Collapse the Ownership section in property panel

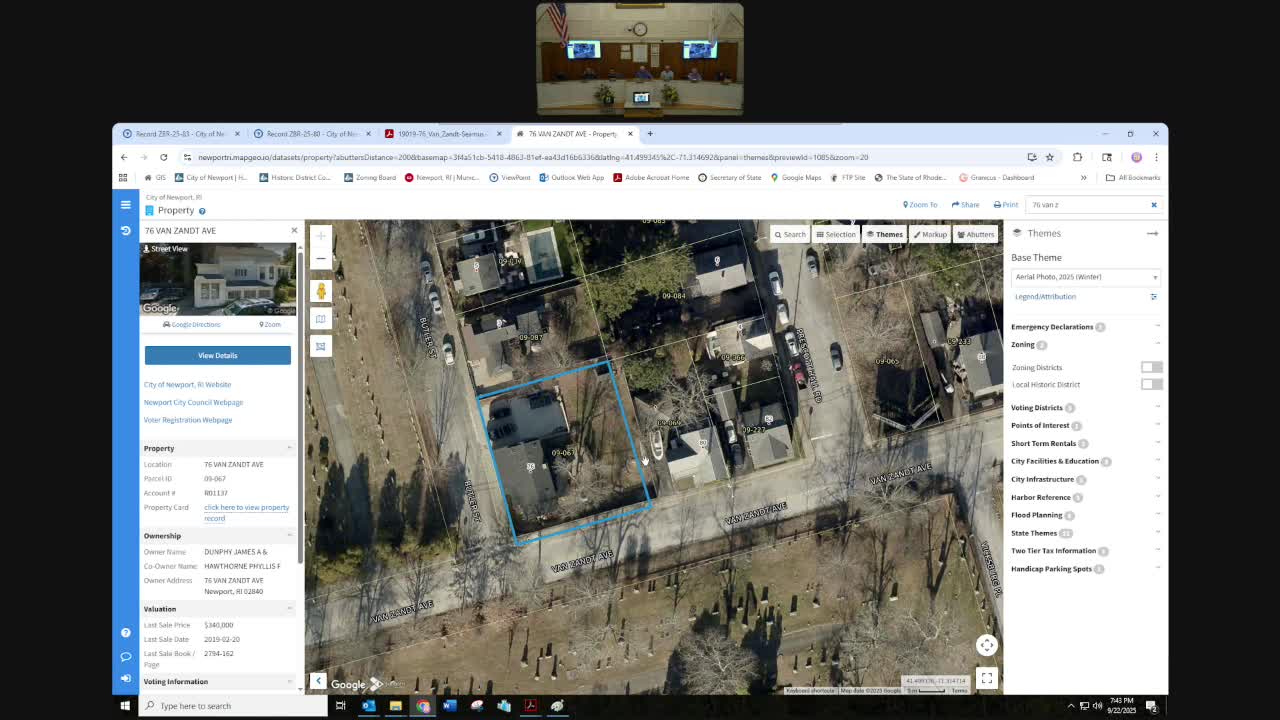click(290, 536)
